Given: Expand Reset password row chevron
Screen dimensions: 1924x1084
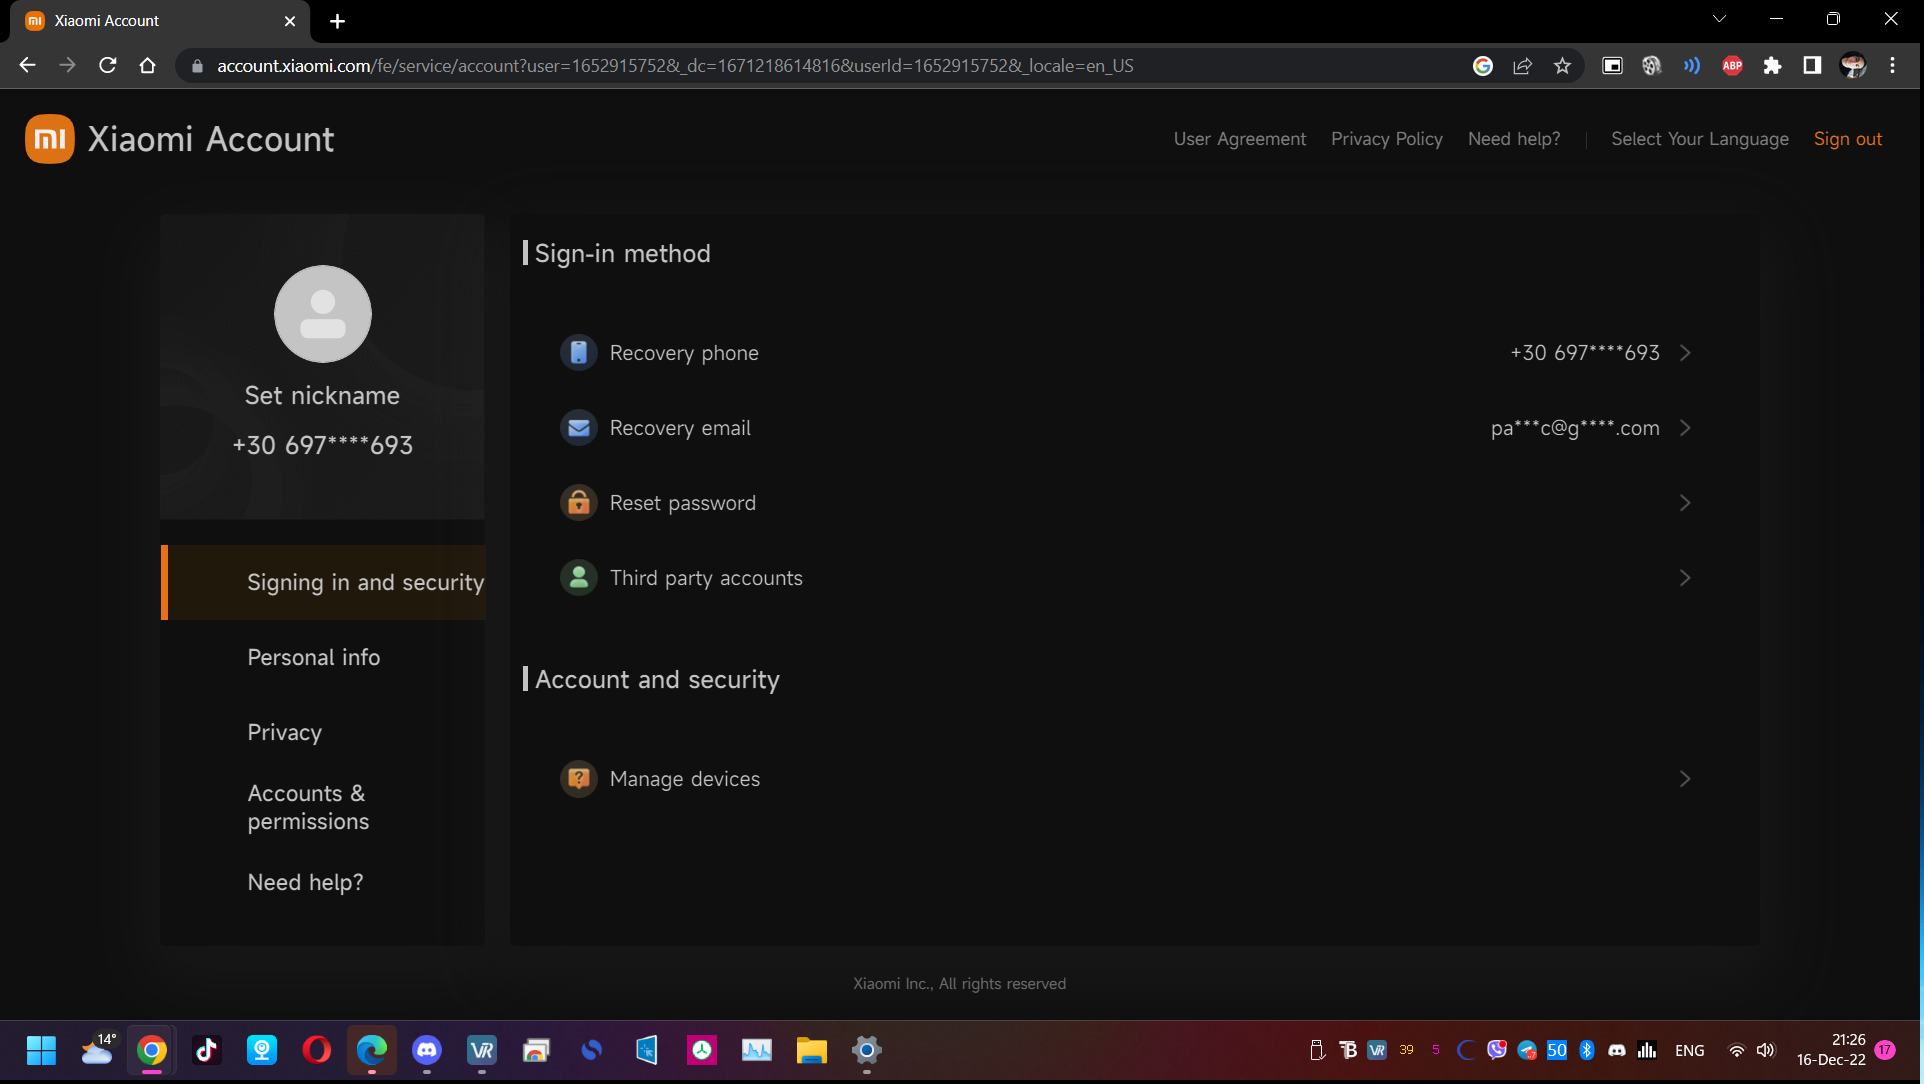Looking at the screenshot, I should click(1685, 503).
